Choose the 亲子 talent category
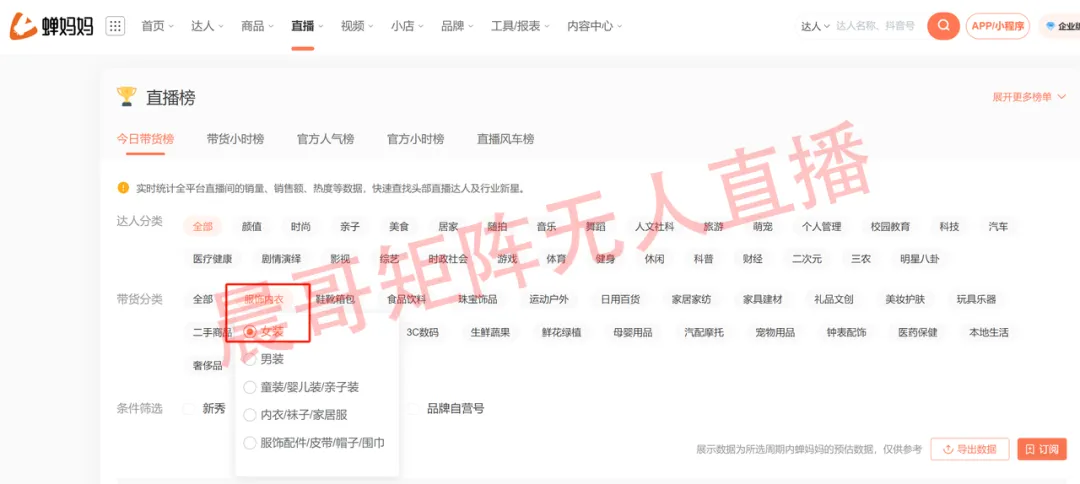The image size is (1080, 484). pyautogui.click(x=349, y=226)
